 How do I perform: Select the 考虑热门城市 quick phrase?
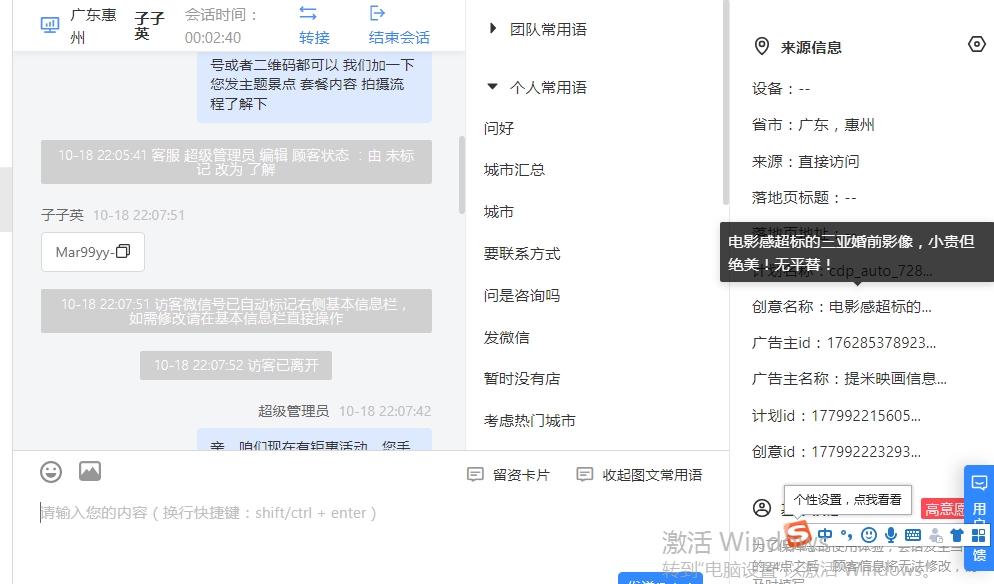[x=529, y=420]
